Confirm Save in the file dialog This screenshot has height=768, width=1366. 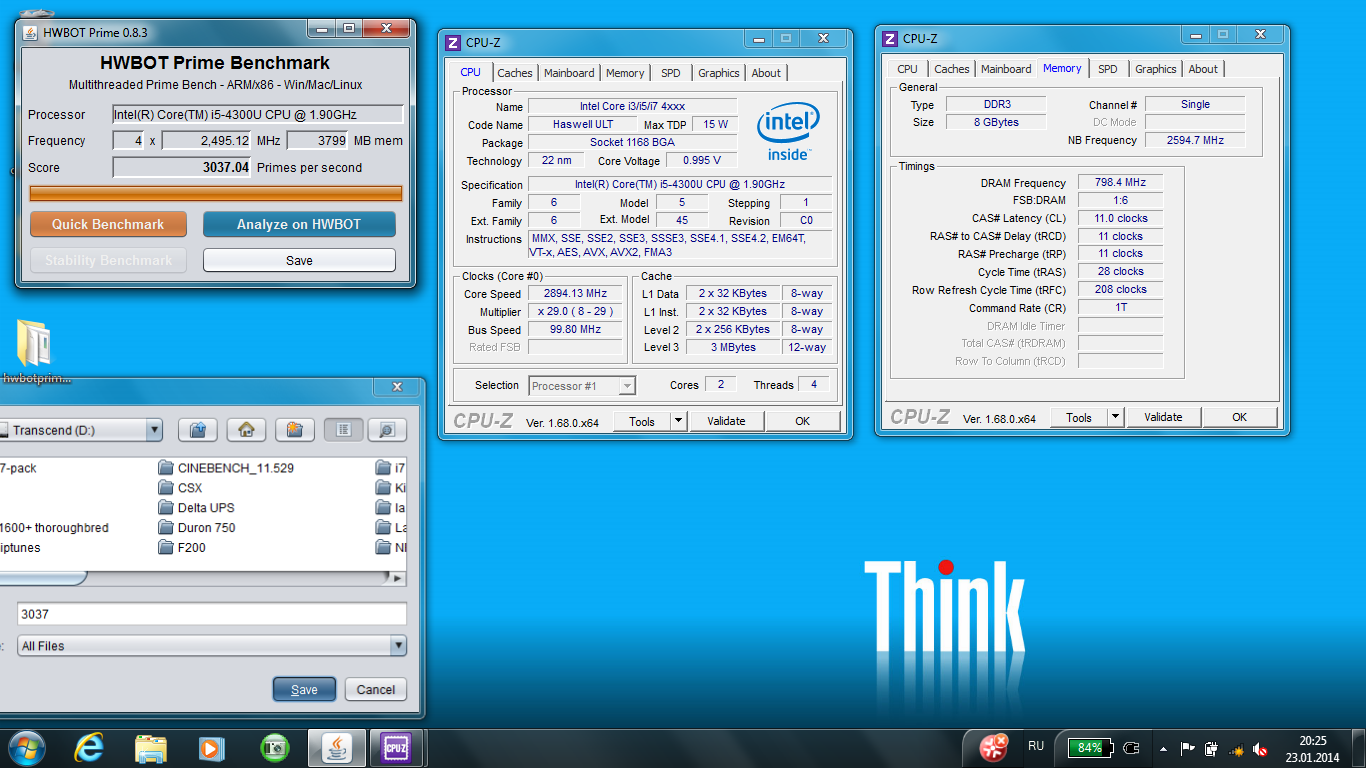[304, 689]
